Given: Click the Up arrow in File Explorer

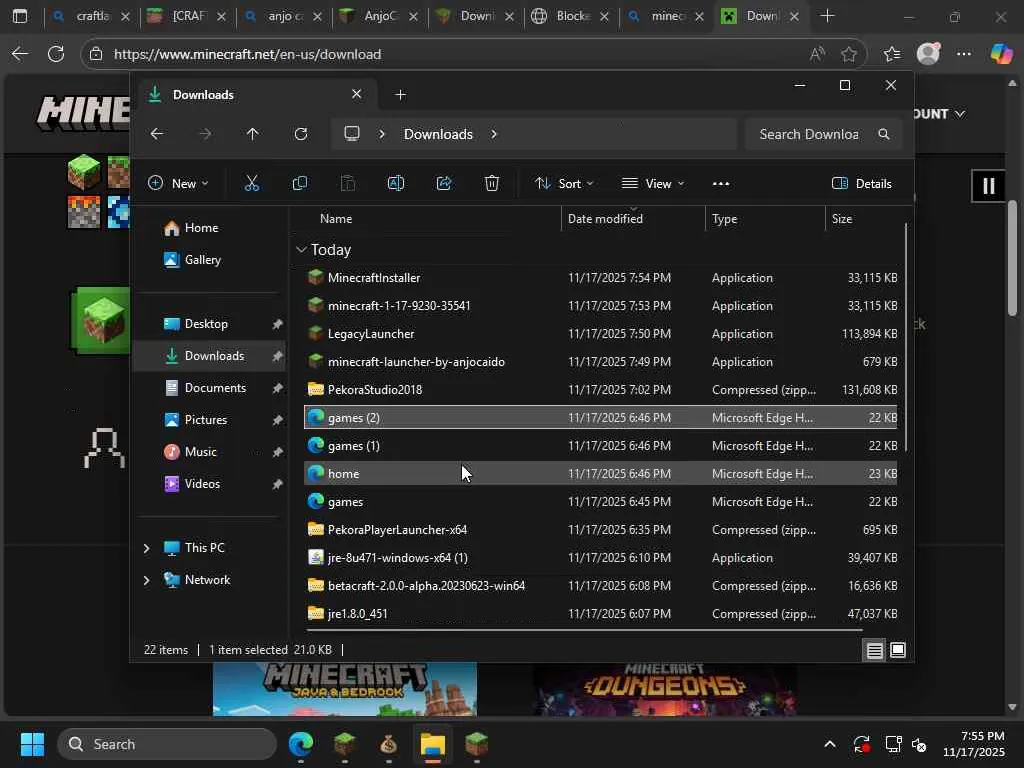Looking at the screenshot, I should [253, 134].
